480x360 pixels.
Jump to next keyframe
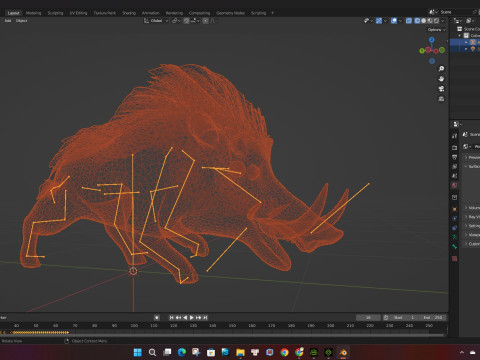click(x=199, y=318)
